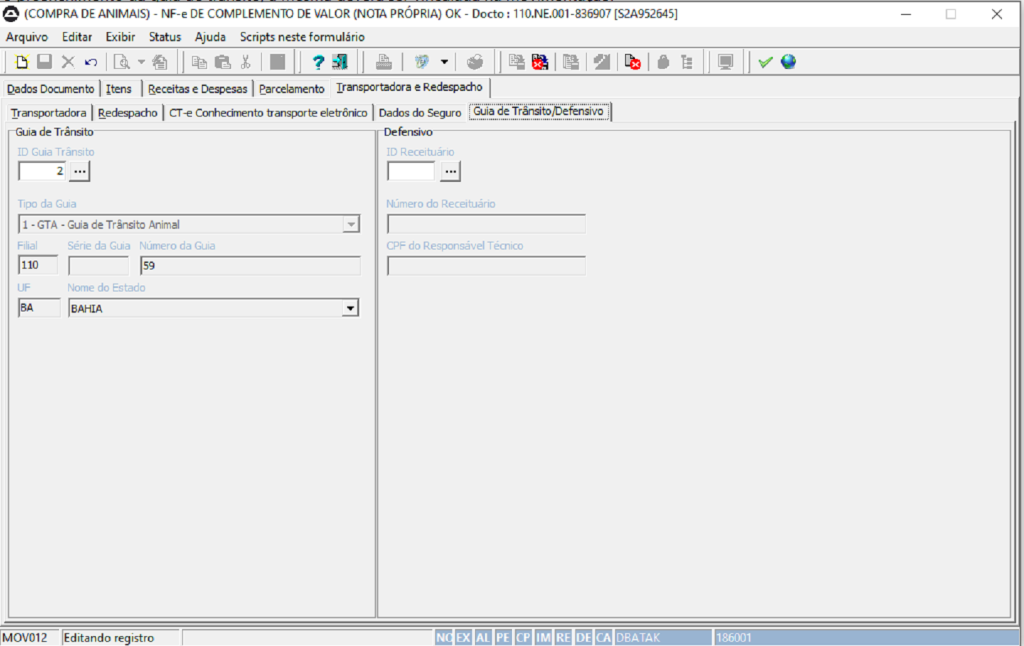Viewport: 1024px width, 646px height.
Task: Click the undo arrow toolbar icon
Action: coord(91,62)
